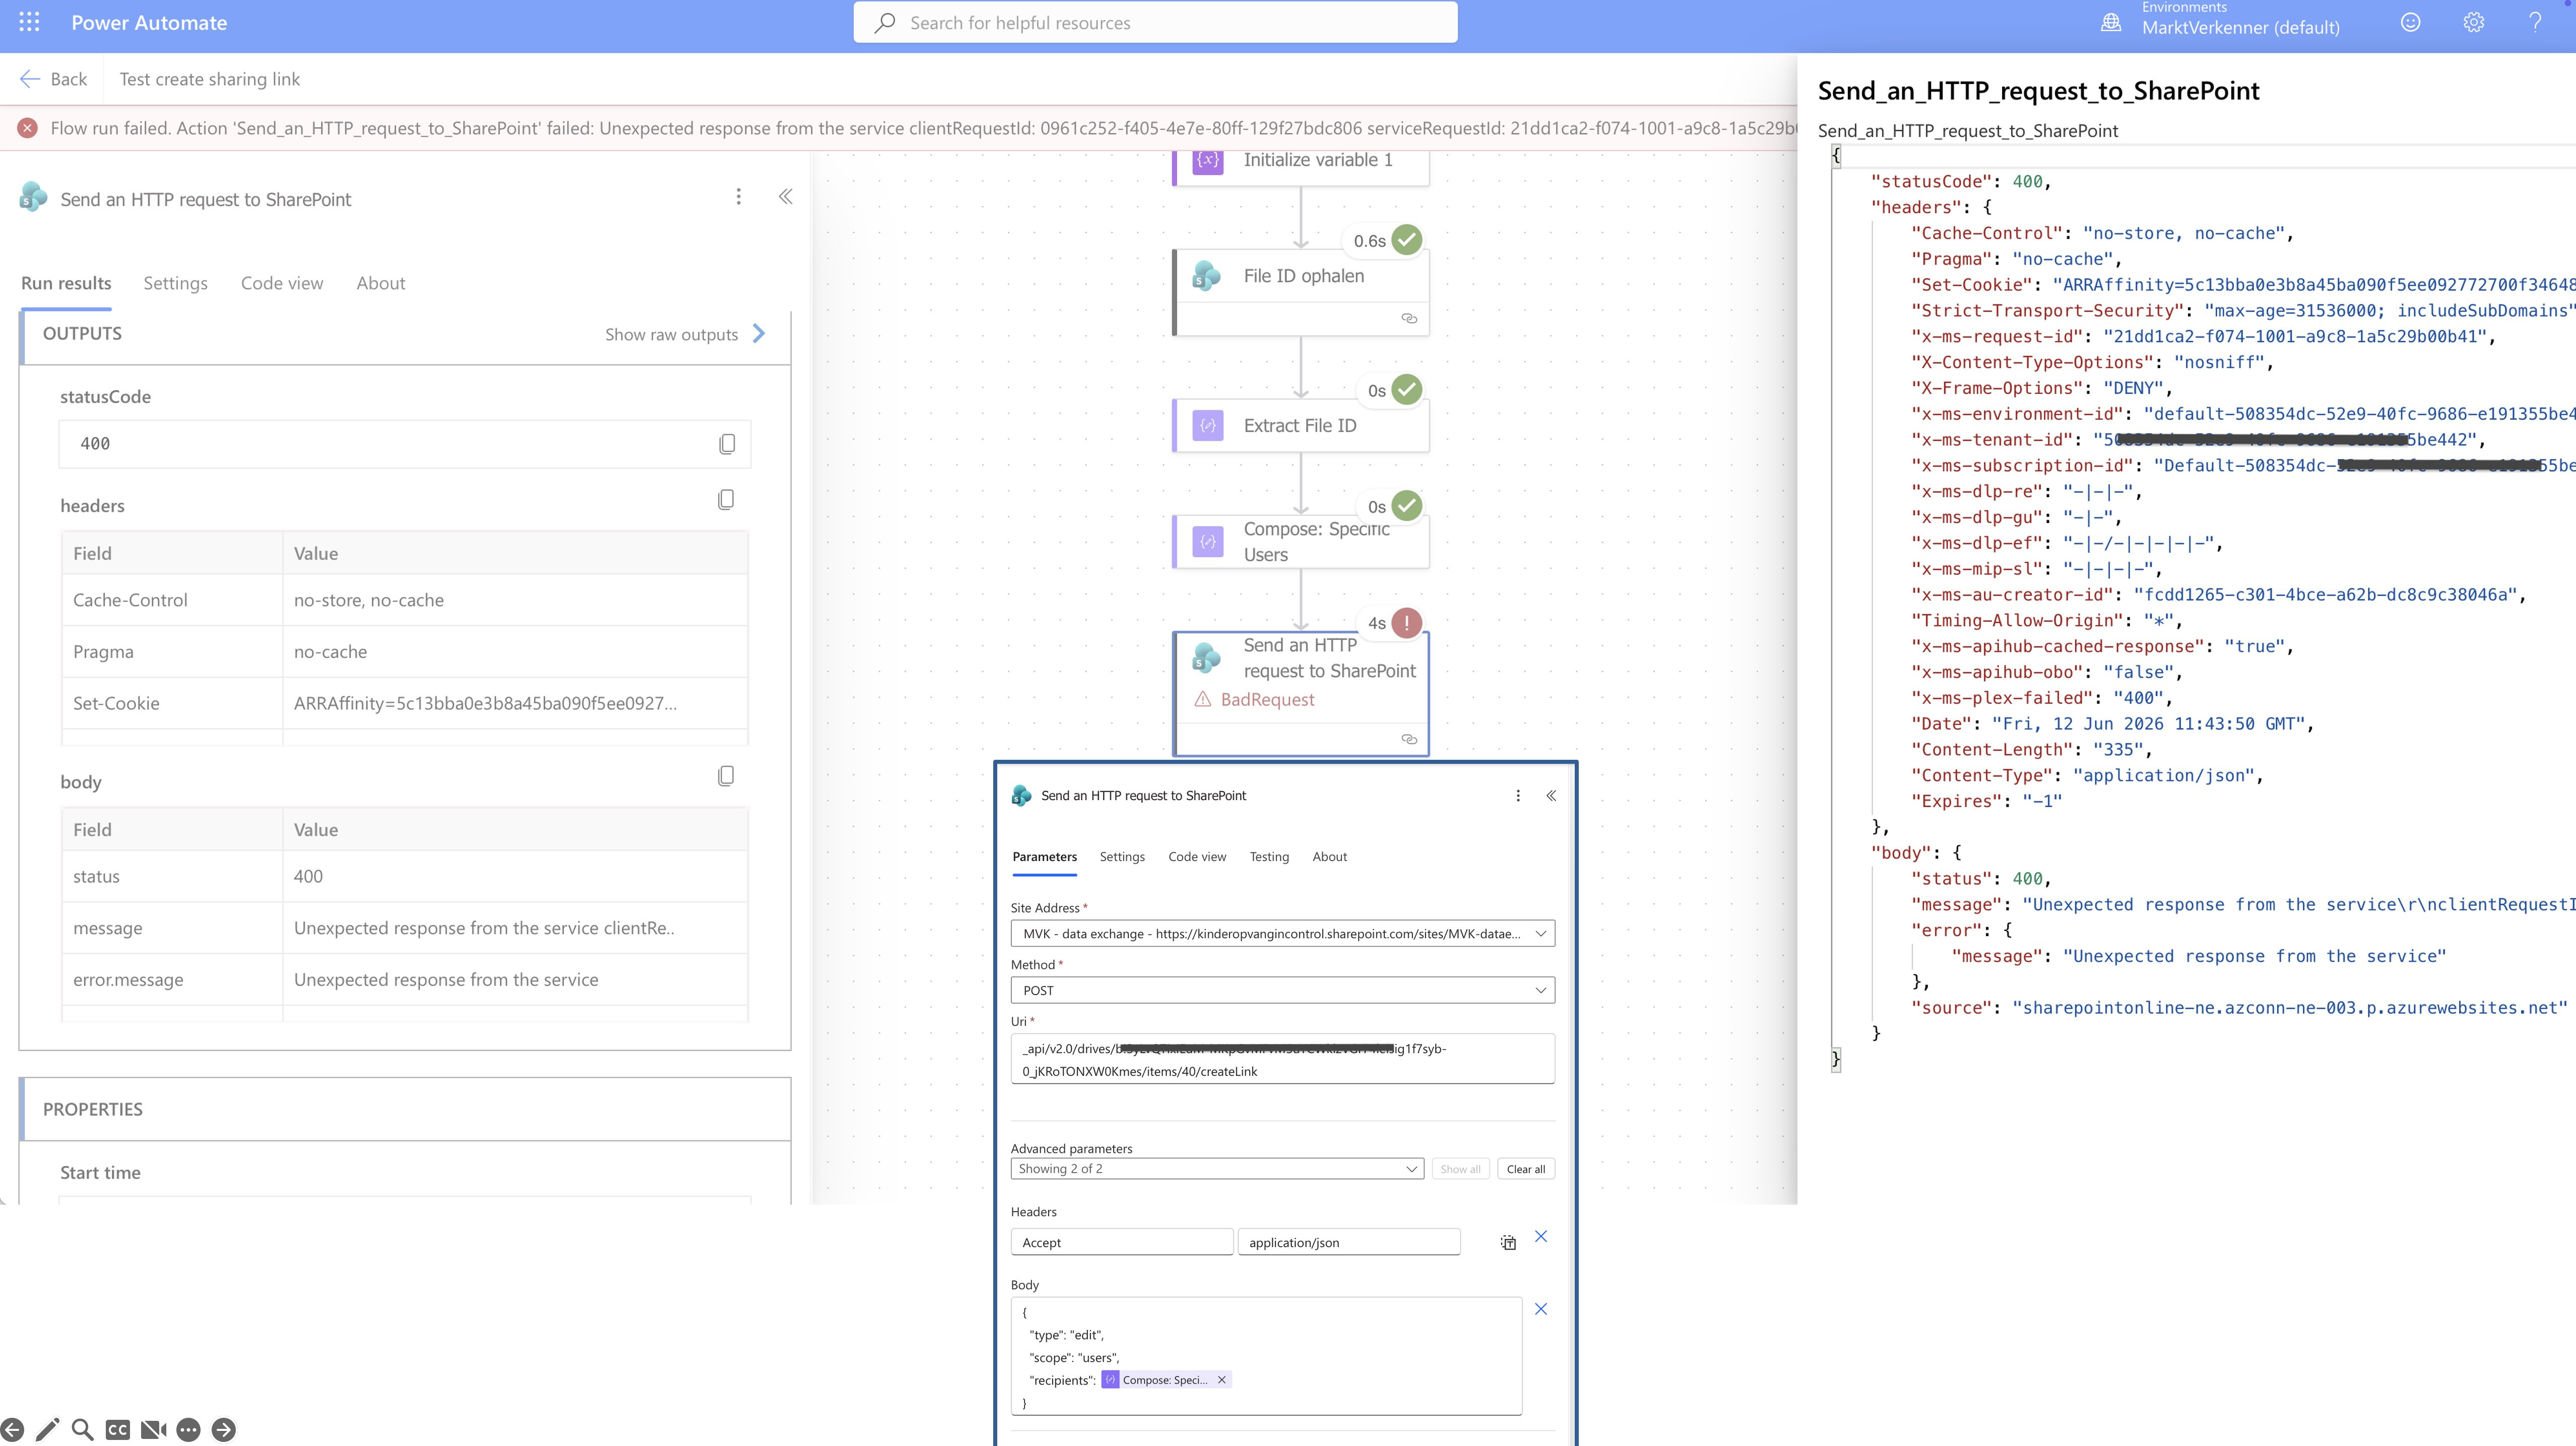Click connection link icon on File ID ophalen
Screen dimensions: 2576x1446
click(x=1409, y=318)
